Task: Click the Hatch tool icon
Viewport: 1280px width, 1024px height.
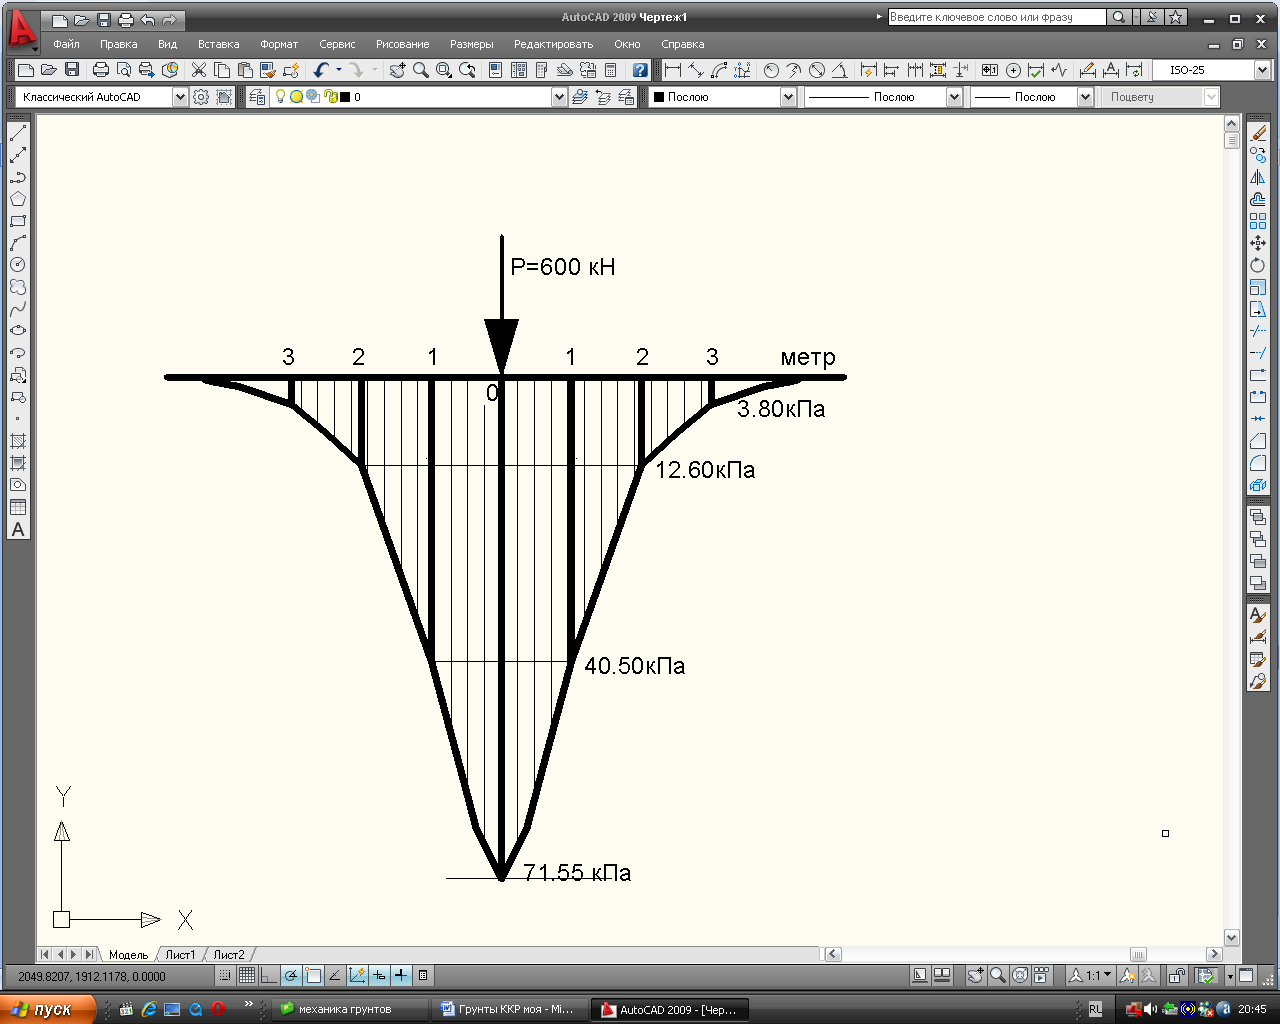Action: 18,441
